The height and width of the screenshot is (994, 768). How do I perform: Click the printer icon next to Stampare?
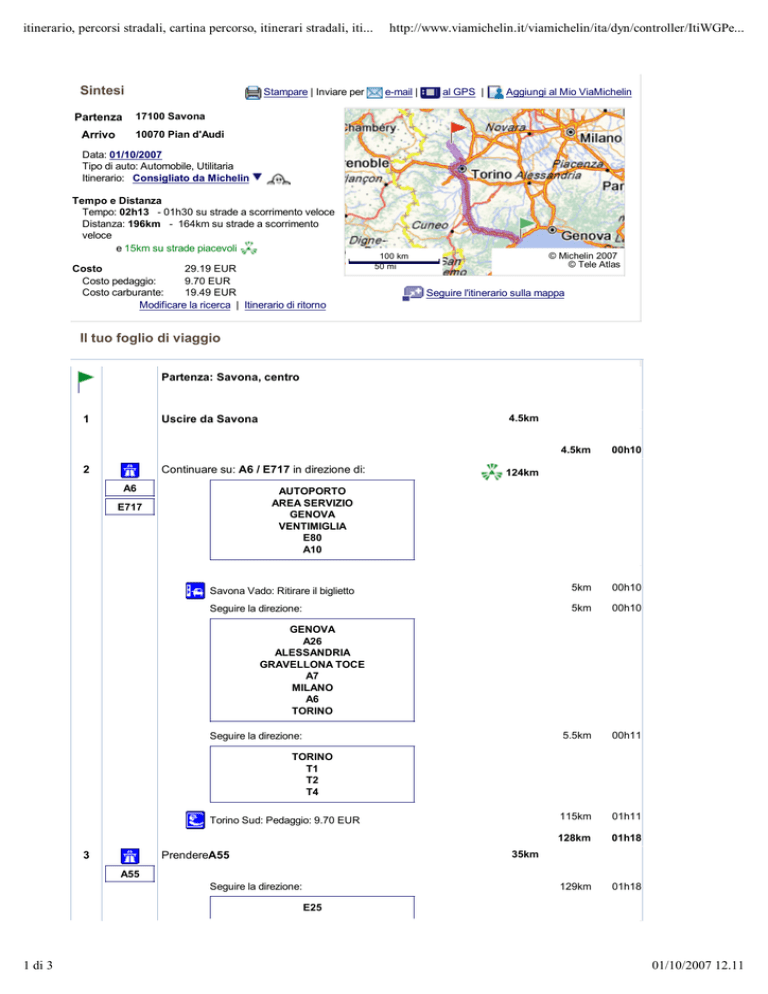click(x=253, y=93)
